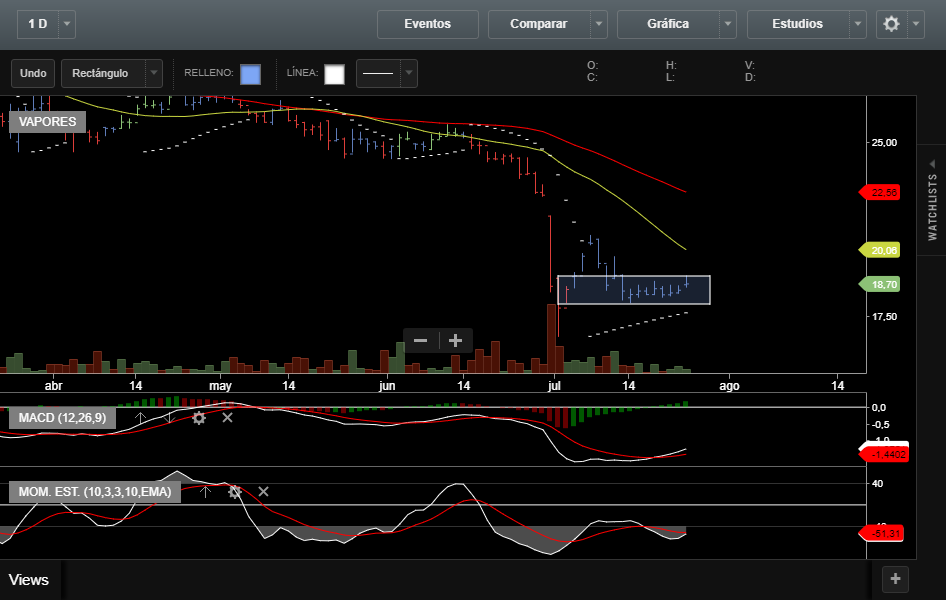
Task: Pick the blue Relleno fill color swatch
Action: pyautogui.click(x=250, y=74)
